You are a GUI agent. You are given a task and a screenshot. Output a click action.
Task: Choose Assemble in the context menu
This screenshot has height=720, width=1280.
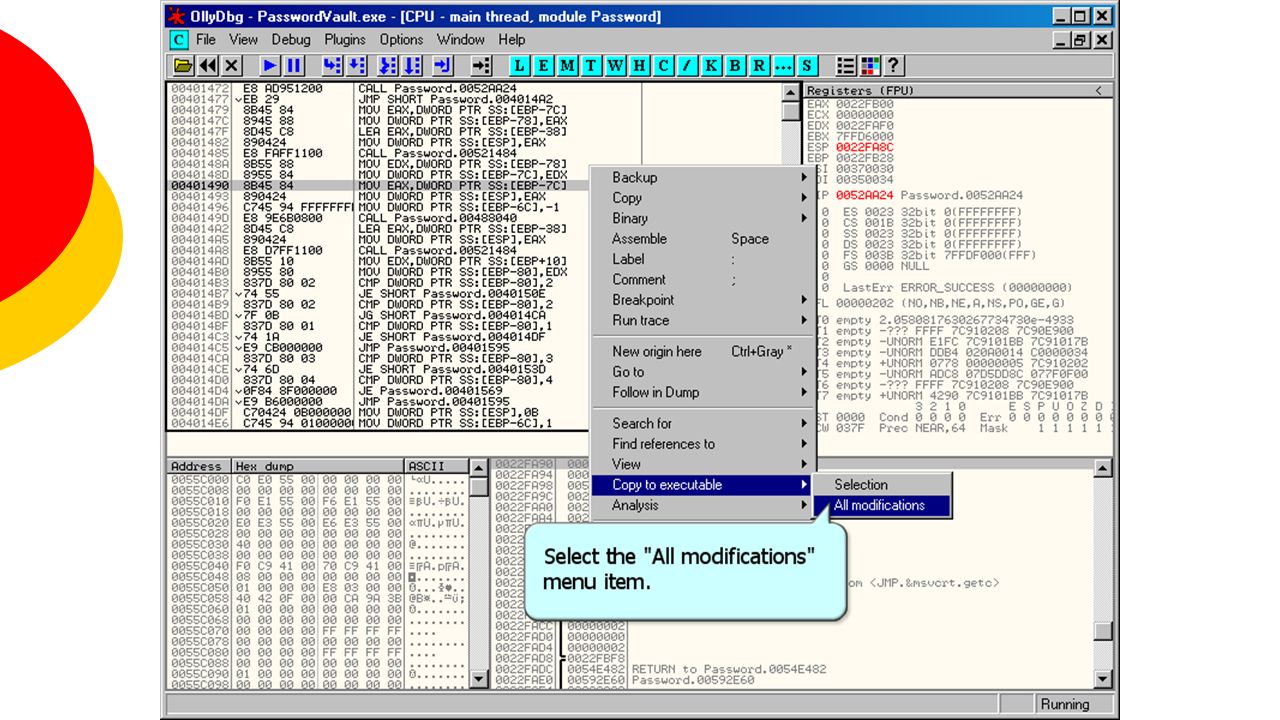[703, 239]
